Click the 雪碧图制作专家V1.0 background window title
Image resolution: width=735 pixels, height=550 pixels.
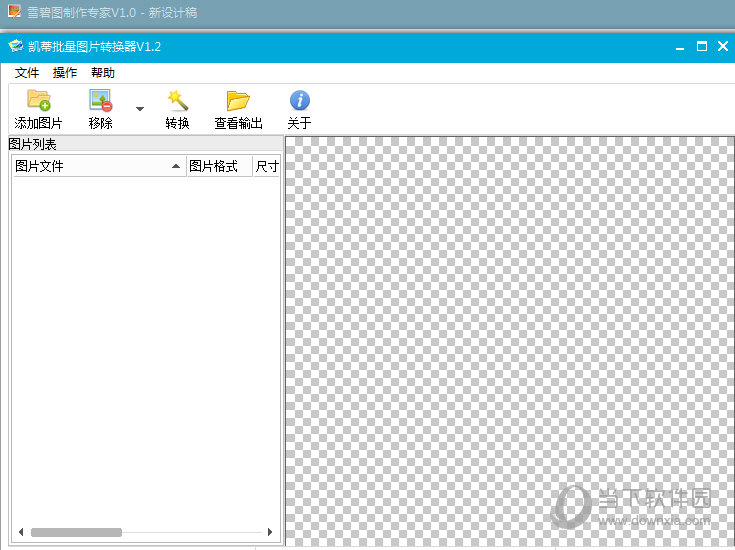pos(112,13)
